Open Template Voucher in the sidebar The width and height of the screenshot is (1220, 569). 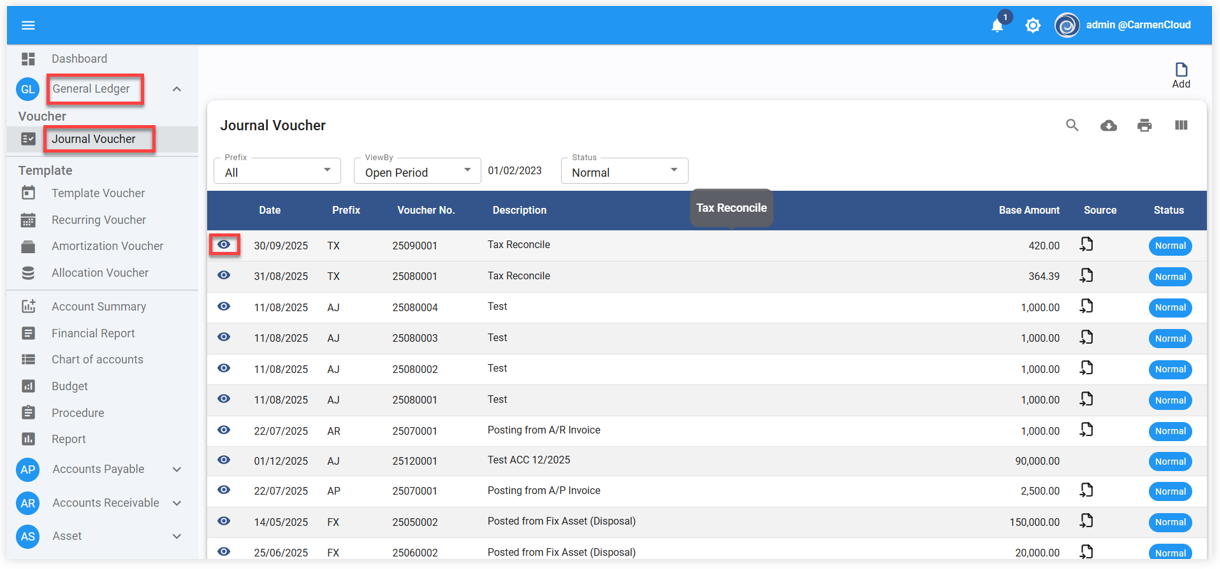pyautogui.click(x=98, y=193)
